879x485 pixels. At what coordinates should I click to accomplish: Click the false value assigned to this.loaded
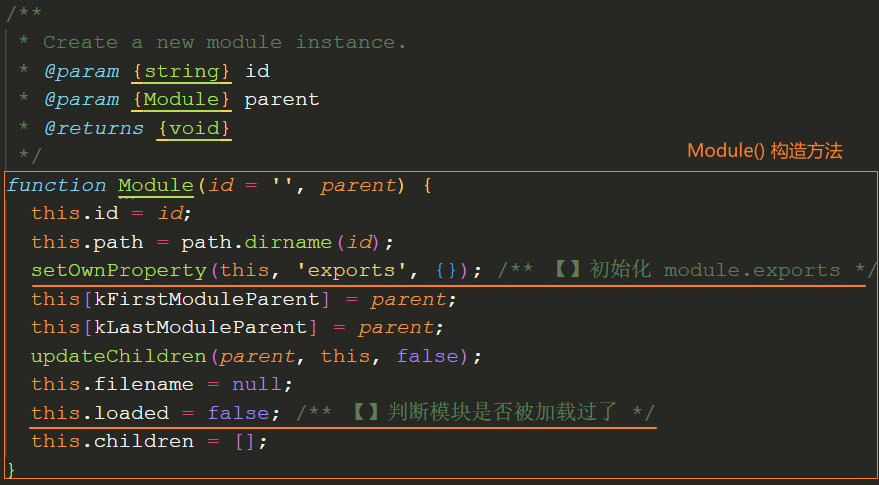click(x=238, y=413)
